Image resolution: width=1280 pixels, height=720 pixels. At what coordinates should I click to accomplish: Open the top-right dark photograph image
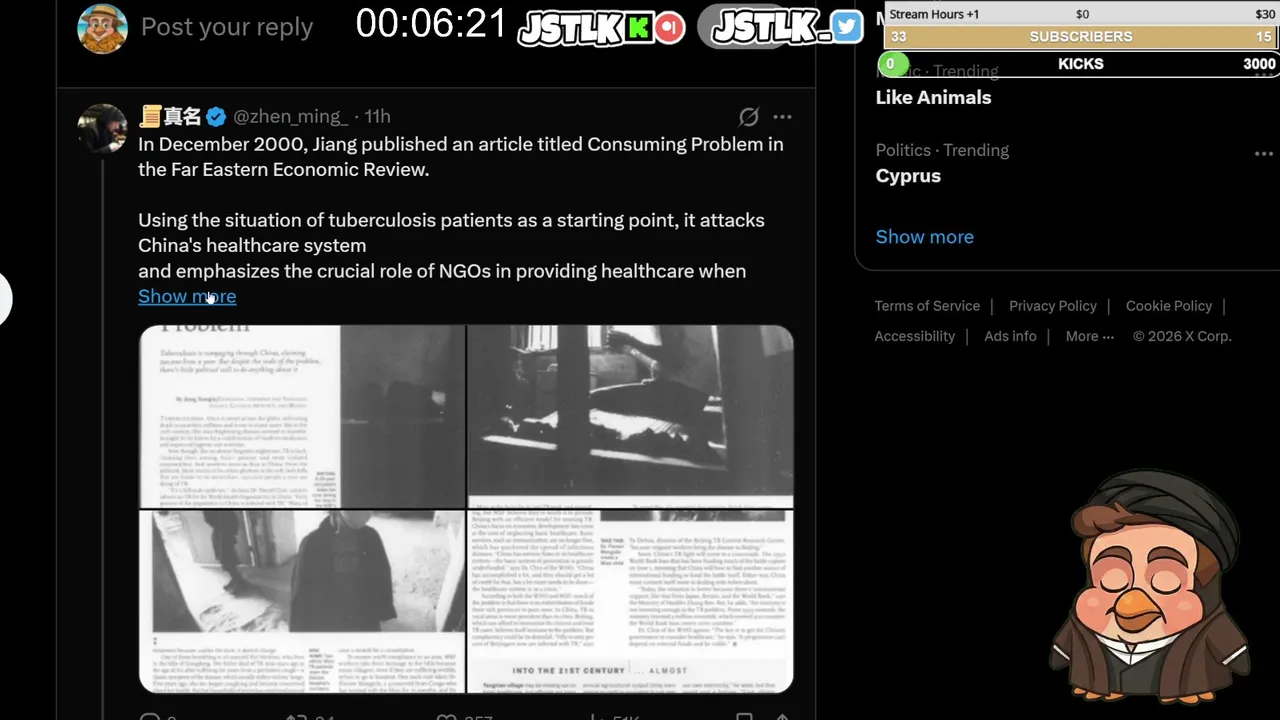(630, 416)
